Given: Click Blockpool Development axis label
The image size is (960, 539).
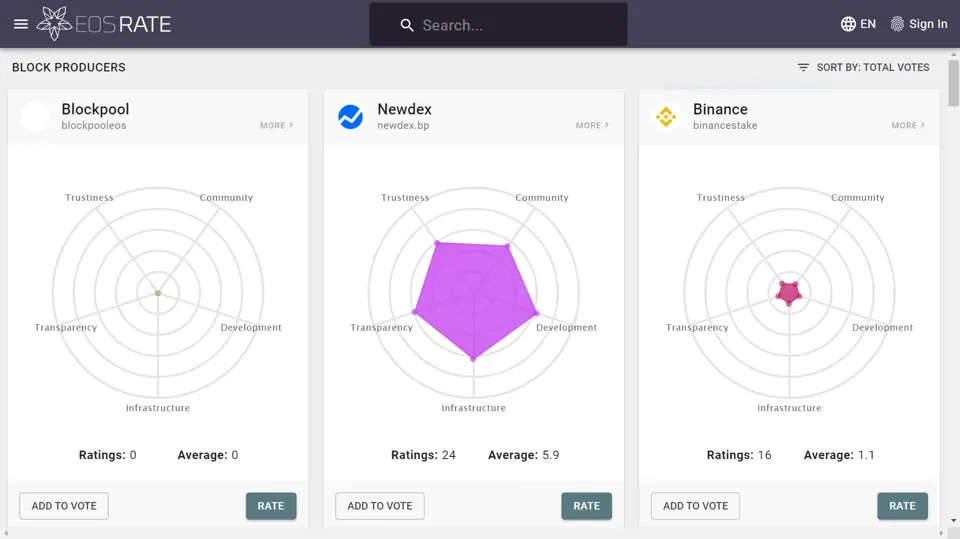Looking at the screenshot, I should 251,328.
